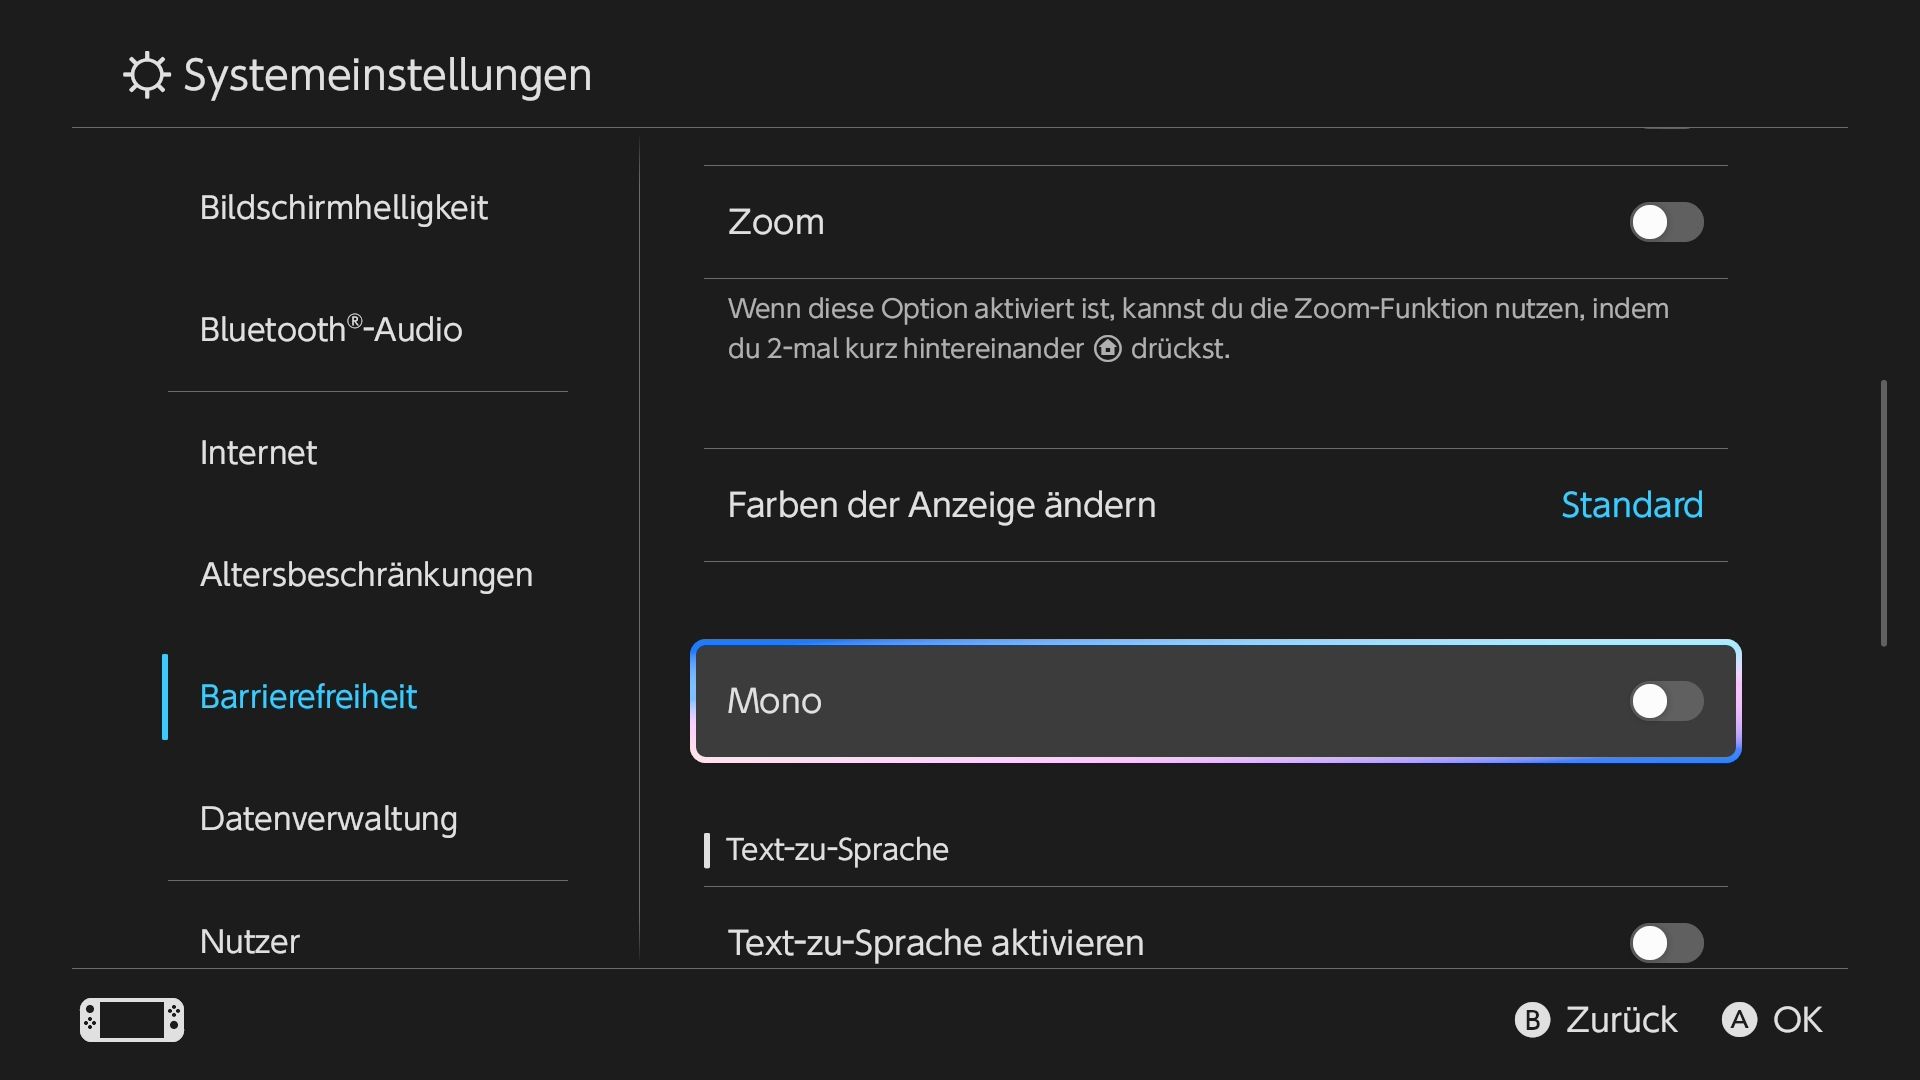Enable the Mono audio switch
The height and width of the screenshot is (1080, 1920).
tap(1666, 701)
